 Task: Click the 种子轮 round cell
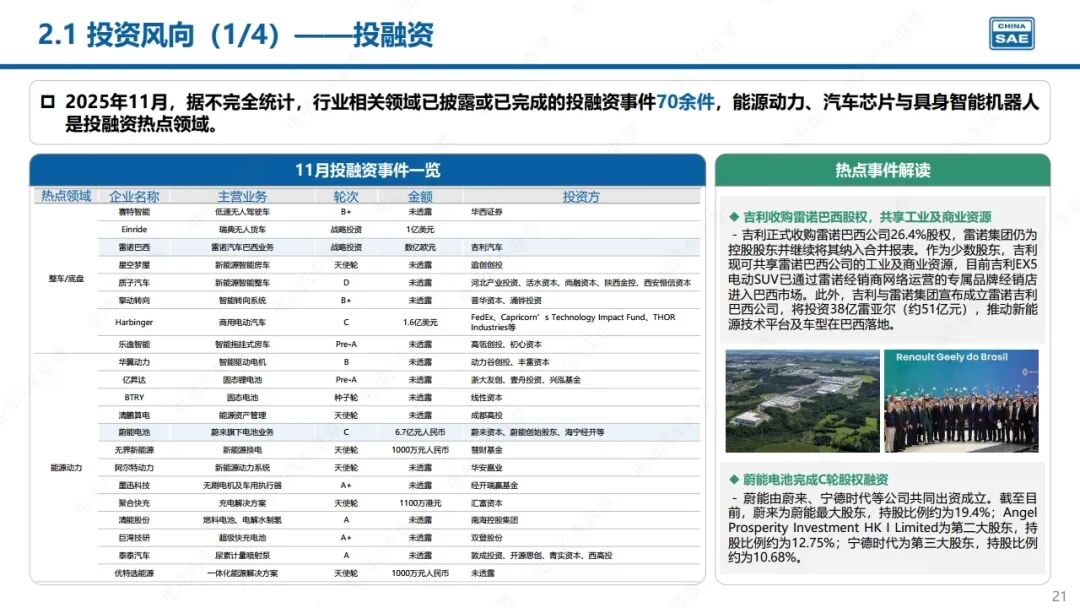coord(346,397)
